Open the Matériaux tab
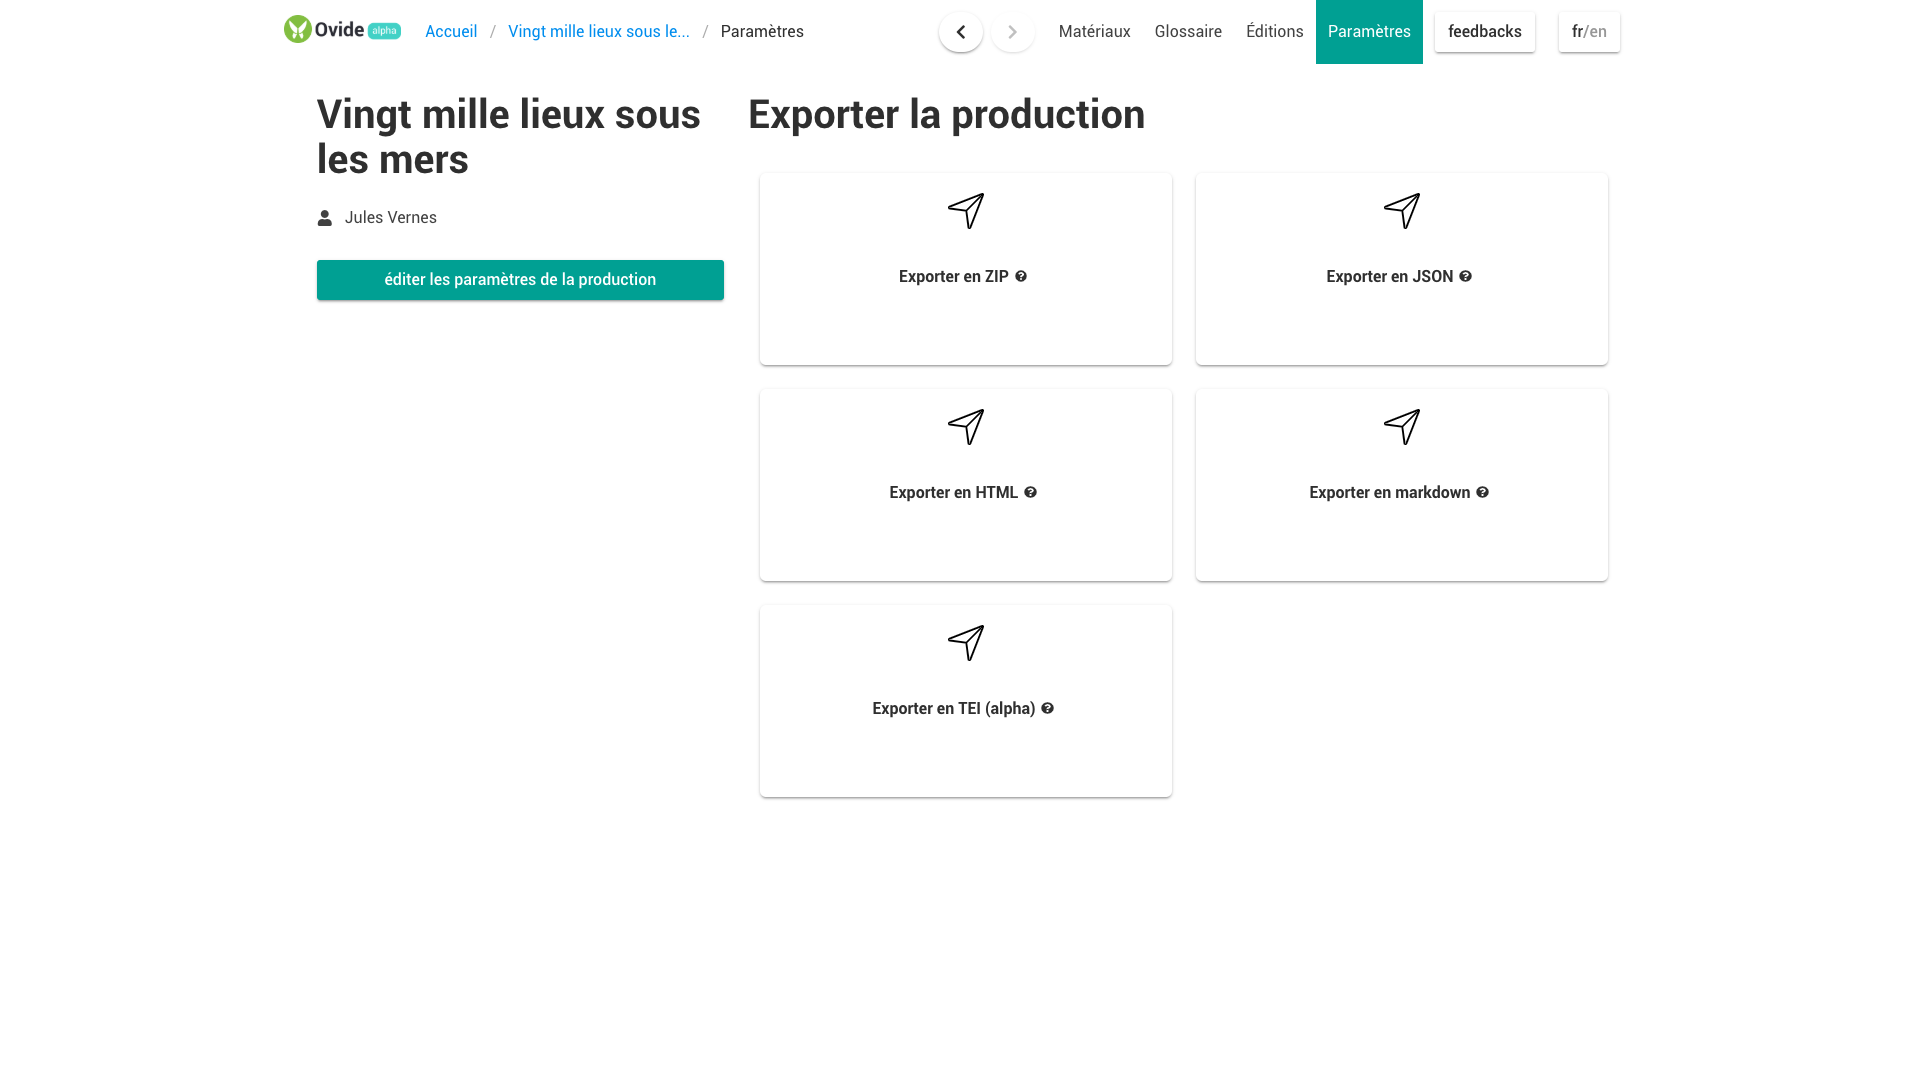The width and height of the screenshot is (1920, 1080). point(1095,32)
